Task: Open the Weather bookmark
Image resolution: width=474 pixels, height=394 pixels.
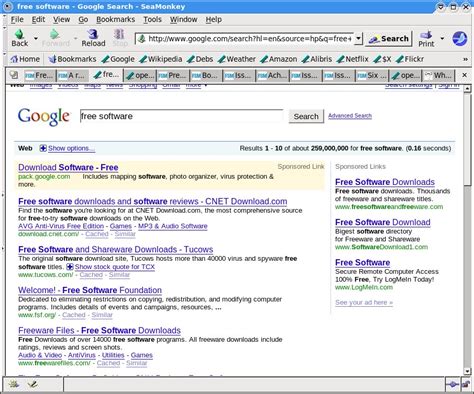Action: [237, 59]
